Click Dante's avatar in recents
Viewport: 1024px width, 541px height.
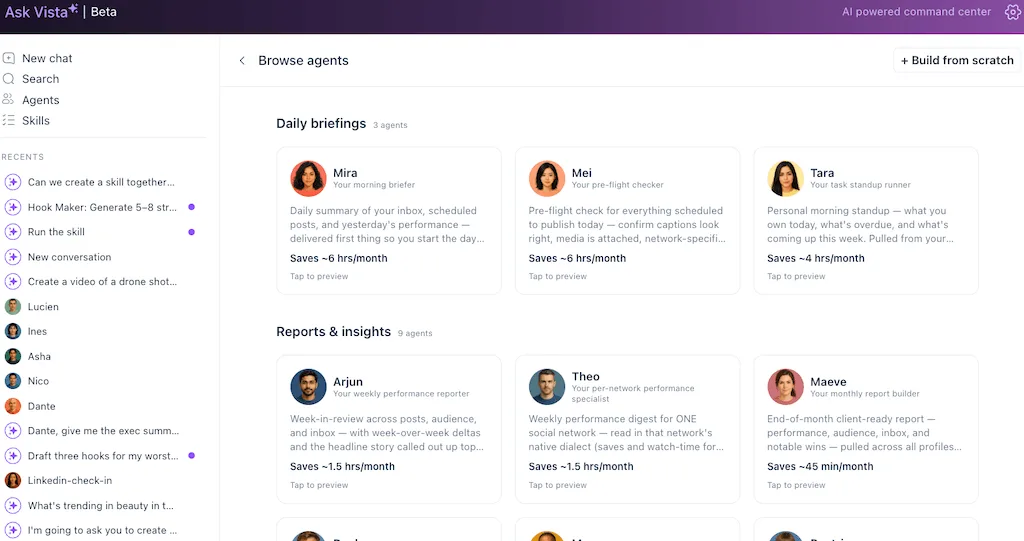click(12, 406)
